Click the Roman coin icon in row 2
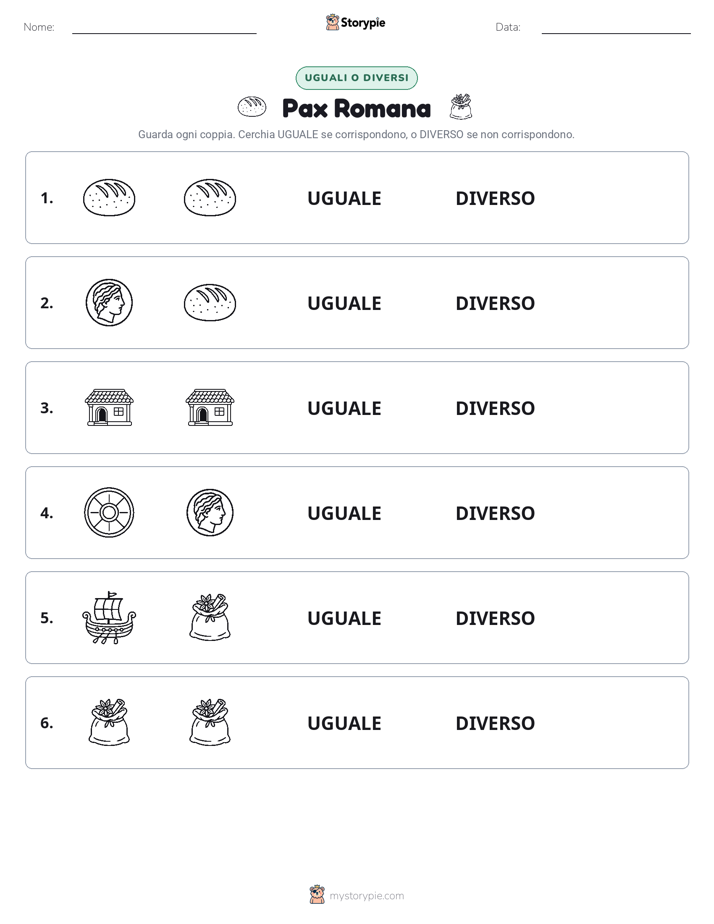The width and height of the screenshot is (714, 924). coord(109,303)
